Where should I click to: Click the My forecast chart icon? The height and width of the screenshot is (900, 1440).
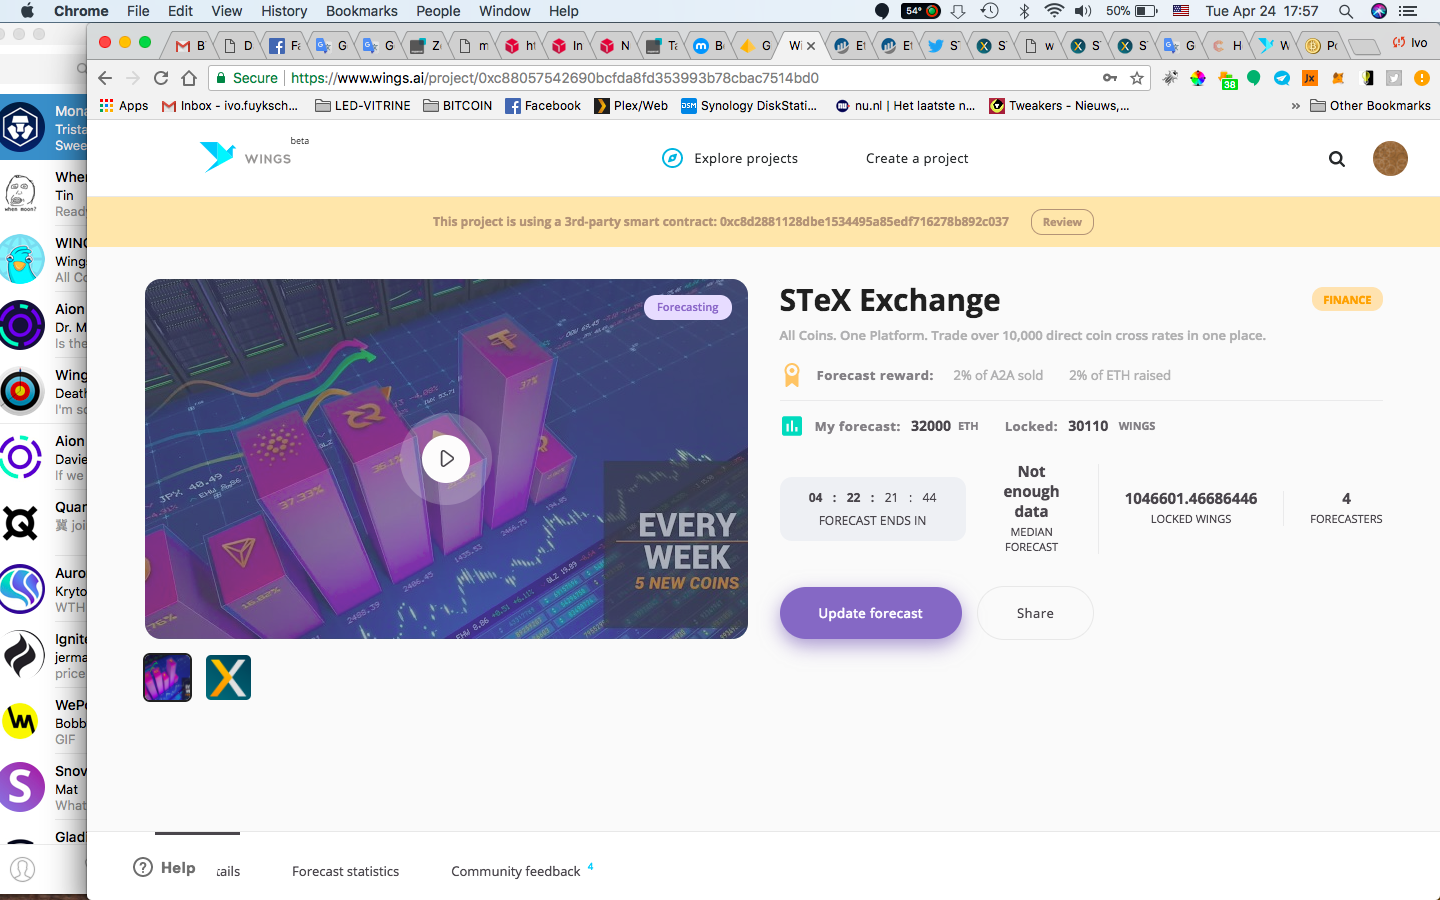click(791, 426)
